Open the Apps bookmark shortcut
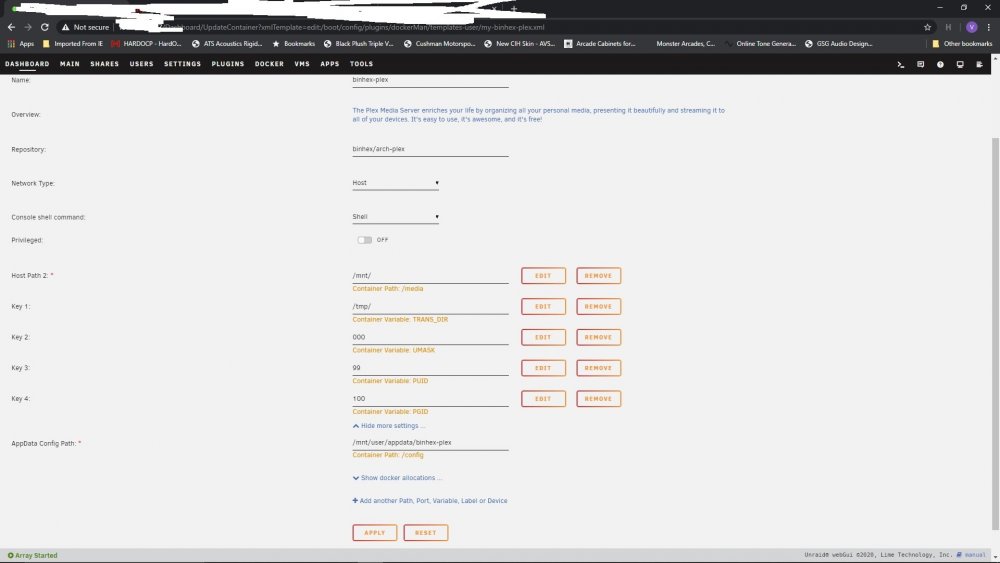Viewport: 1000px width, 563px height. pos(20,44)
